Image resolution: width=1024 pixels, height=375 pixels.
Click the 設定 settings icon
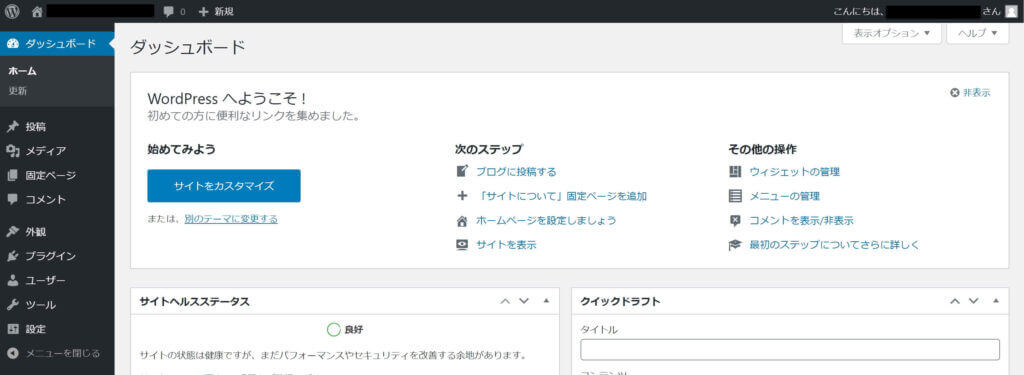pyautogui.click(x=12, y=329)
